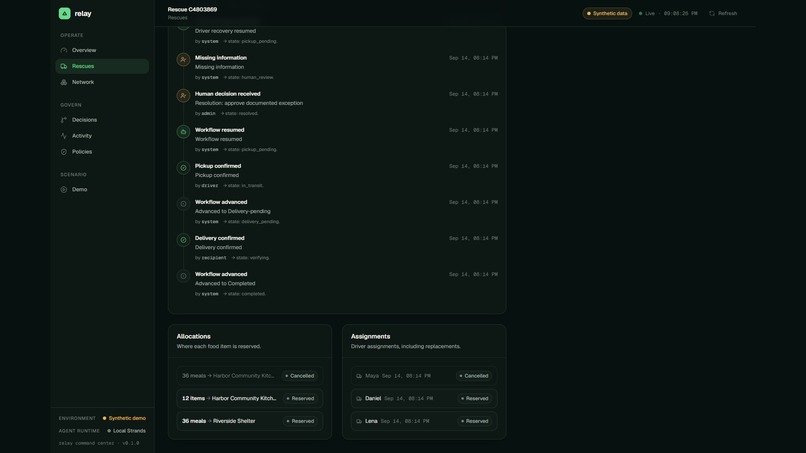
Task: Click the Policies shield icon
Action: (x=64, y=152)
